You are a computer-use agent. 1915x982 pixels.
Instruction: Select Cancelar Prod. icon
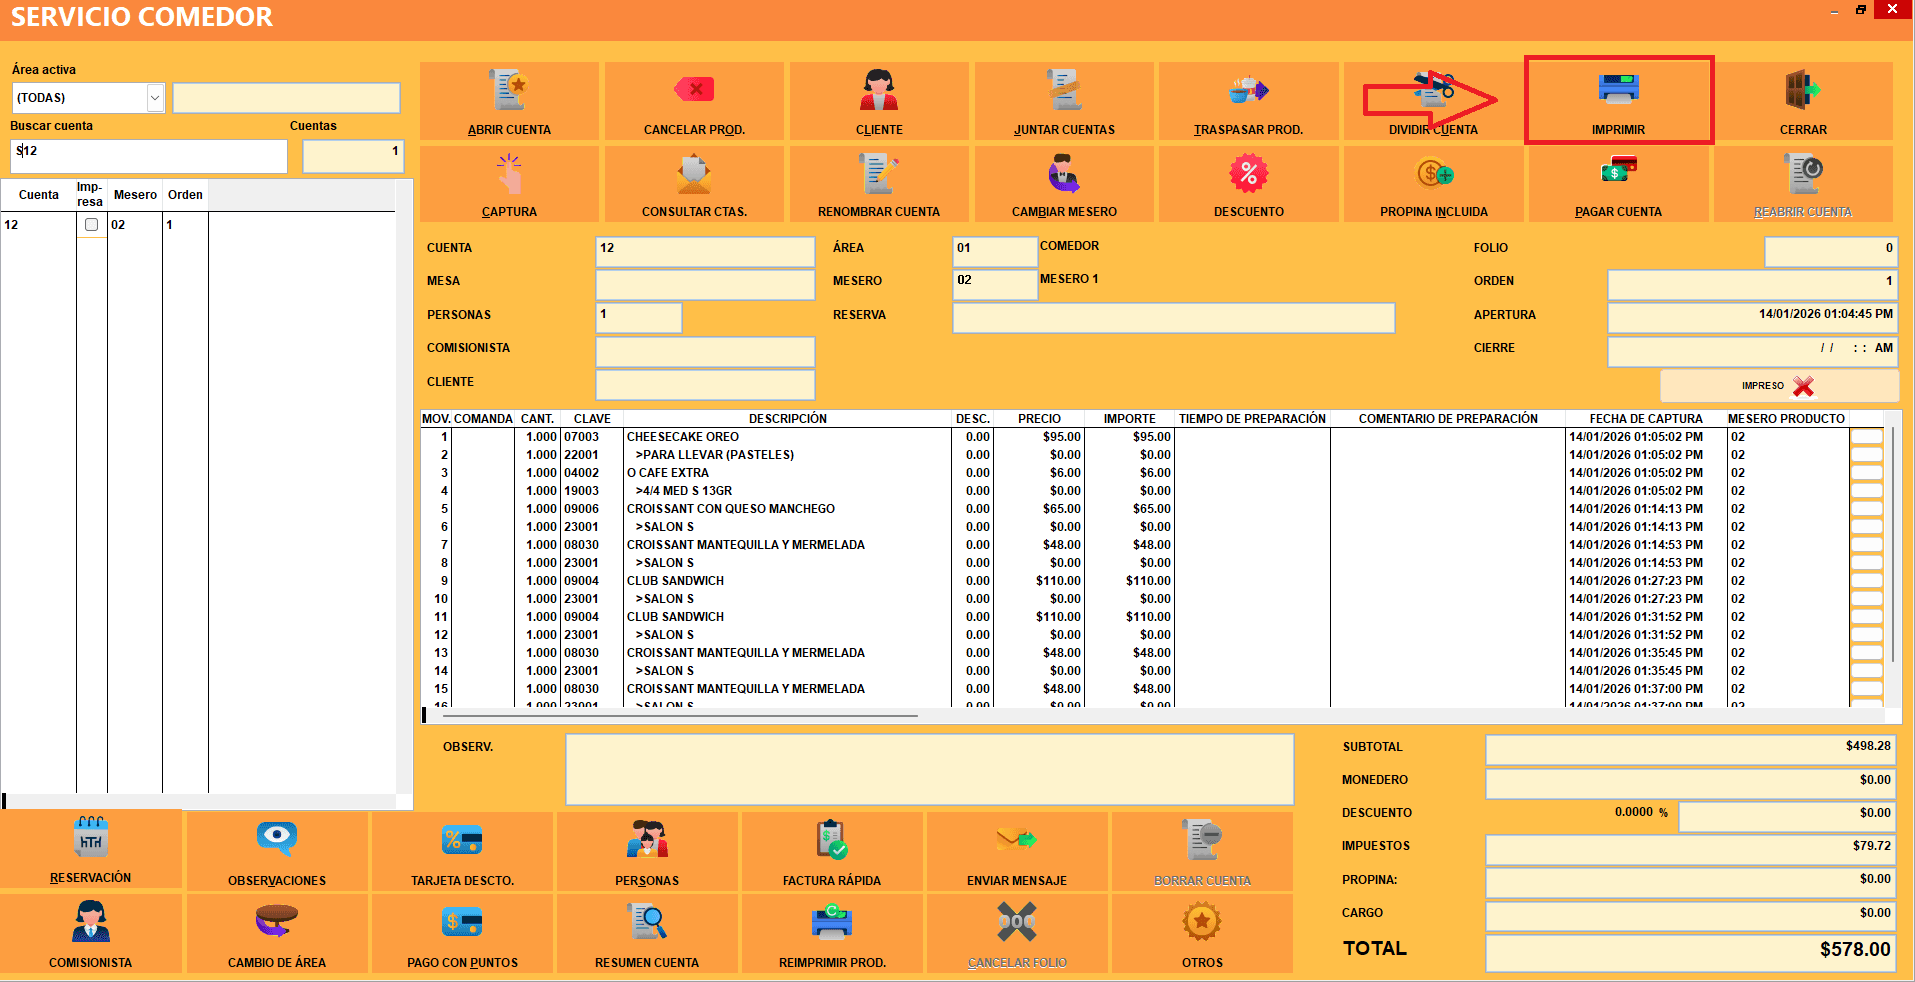coord(694,90)
